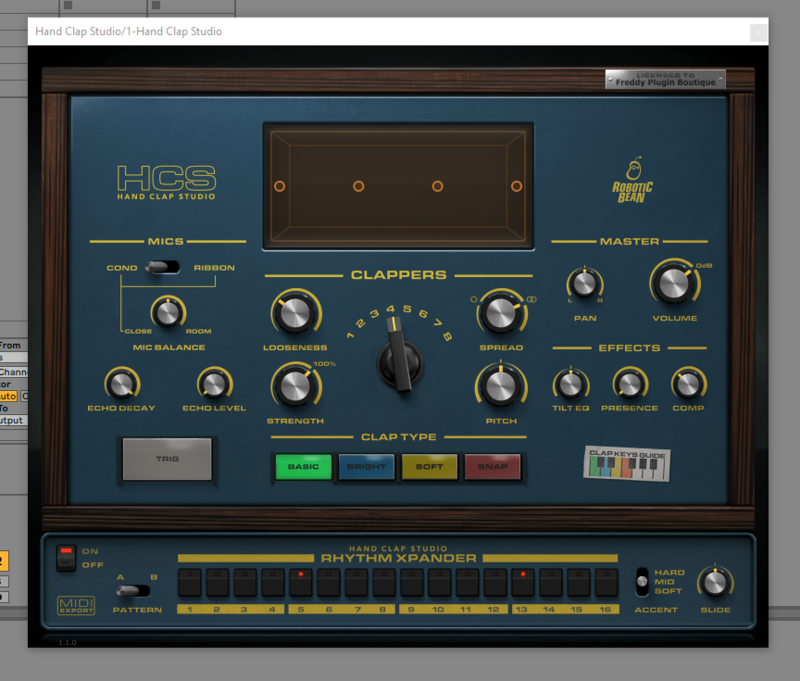Click the leftmost clapper position circle in display
The image size is (800, 681).
pyautogui.click(x=280, y=186)
